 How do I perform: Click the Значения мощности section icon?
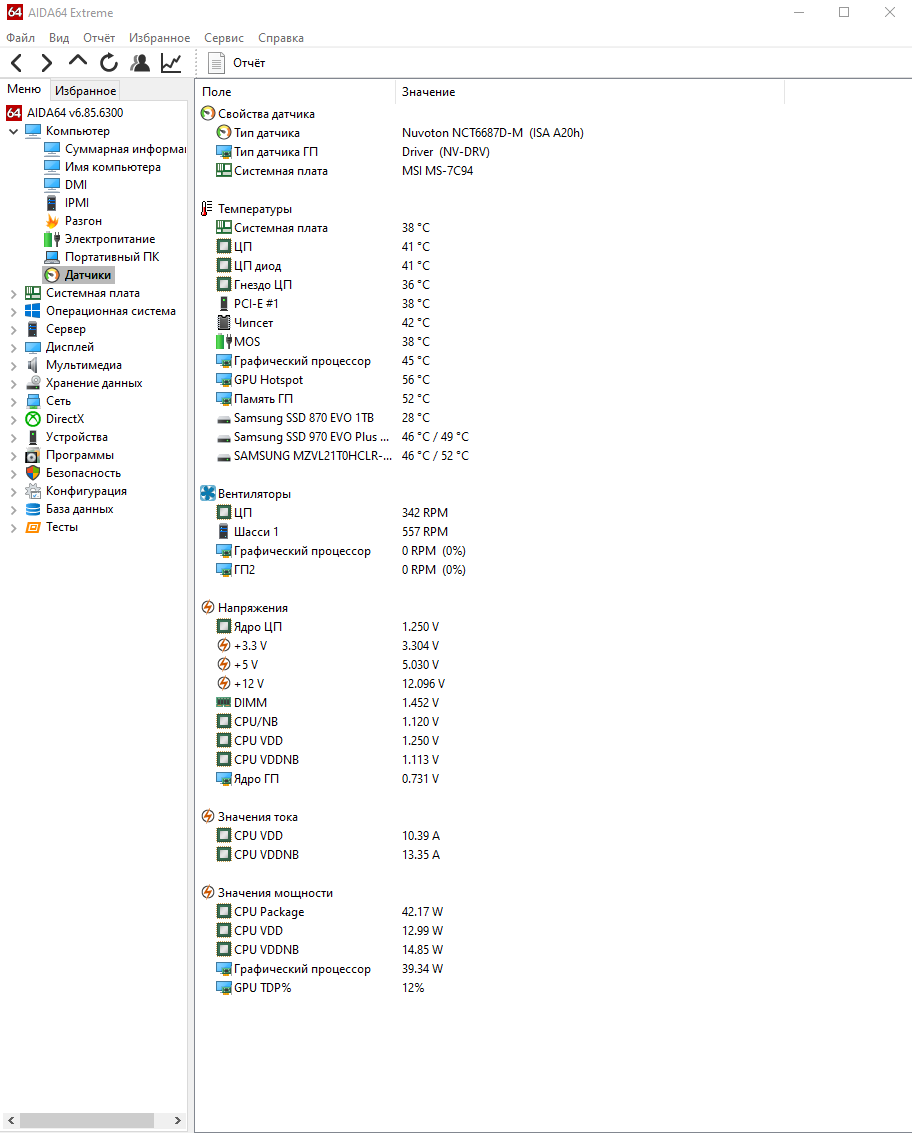(x=207, y=892)
